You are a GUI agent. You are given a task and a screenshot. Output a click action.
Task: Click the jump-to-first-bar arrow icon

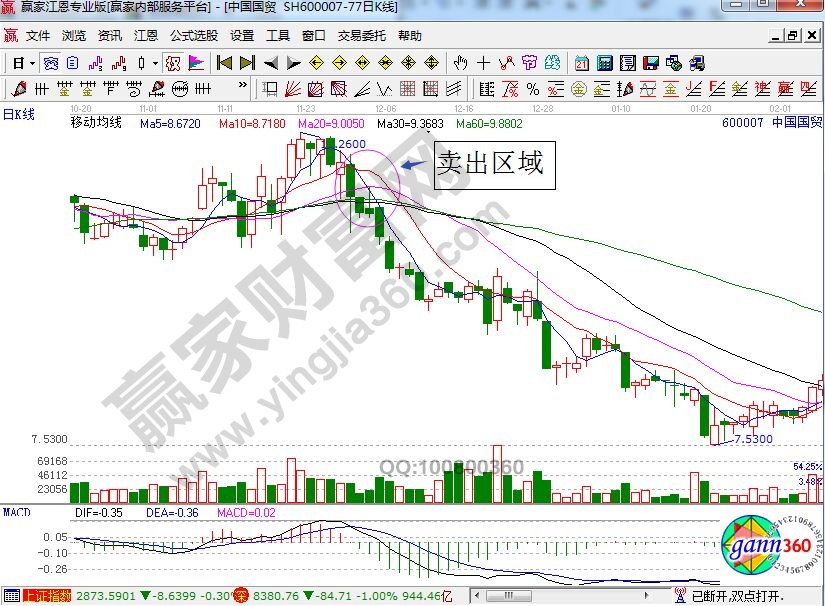click(225, 63)
